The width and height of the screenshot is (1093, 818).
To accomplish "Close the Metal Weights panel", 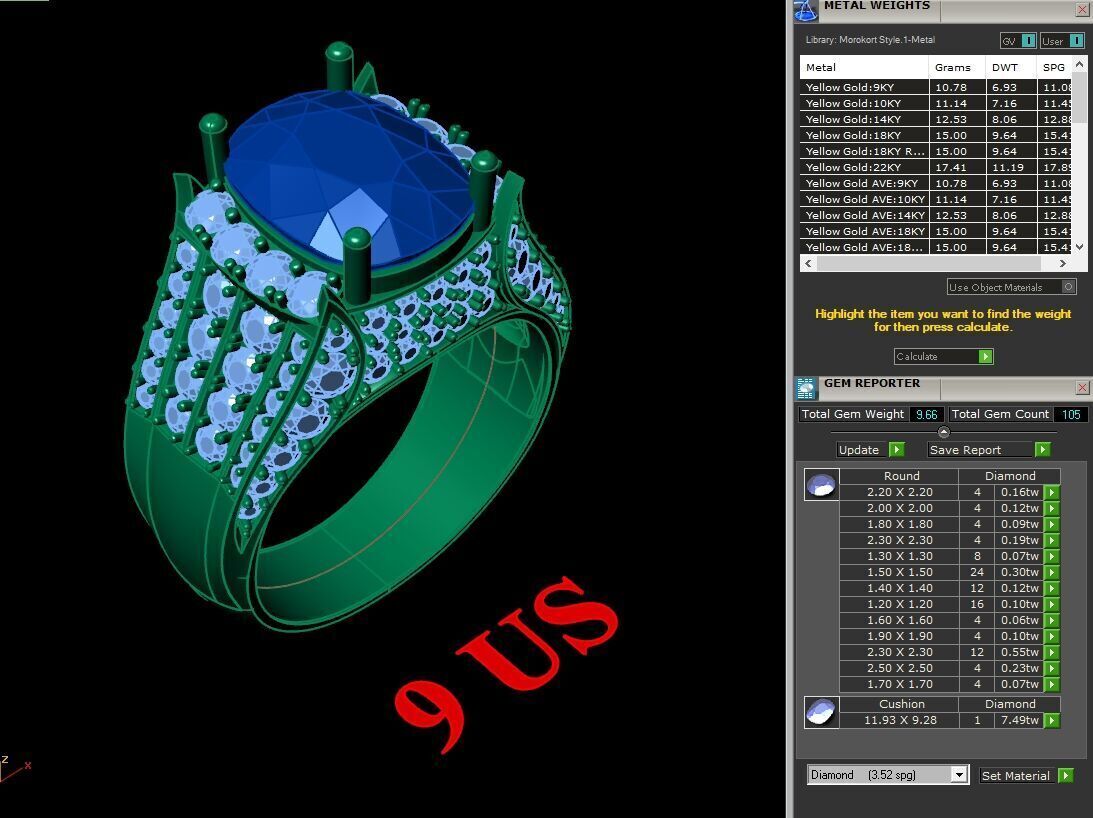I will pyautogui.click(x=1083, y=10).
